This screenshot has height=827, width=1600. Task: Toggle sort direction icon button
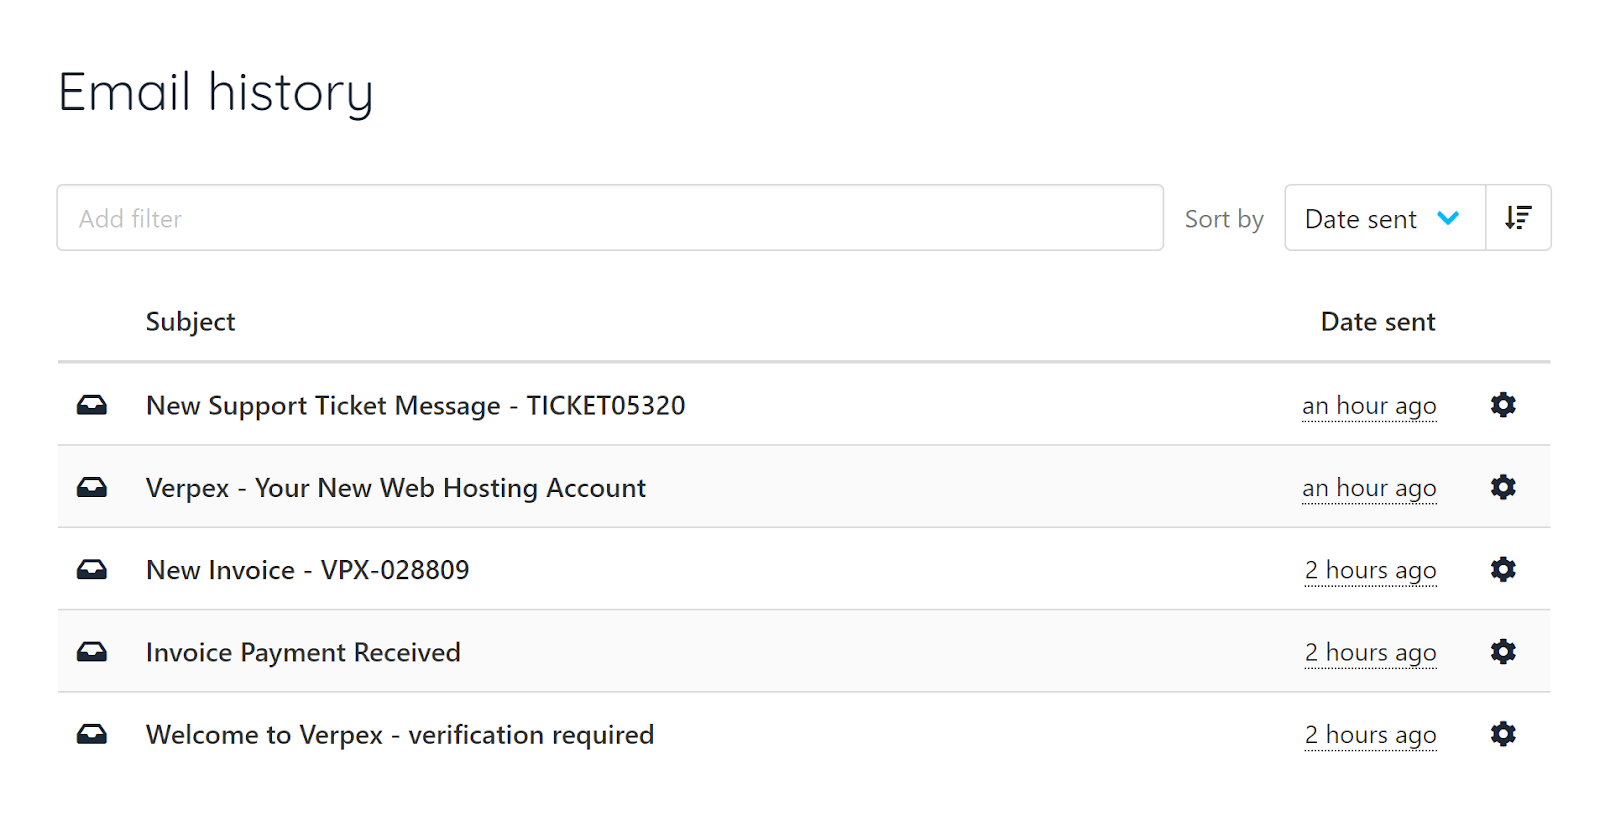coord(1518,218)
